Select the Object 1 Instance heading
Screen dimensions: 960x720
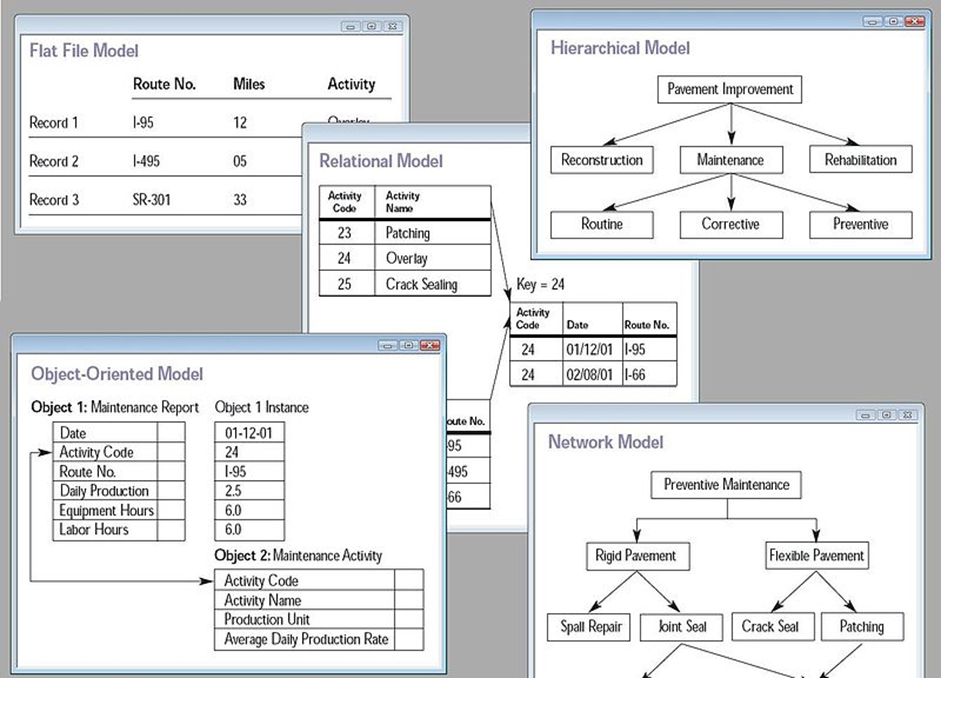click(x=261, y=408)
